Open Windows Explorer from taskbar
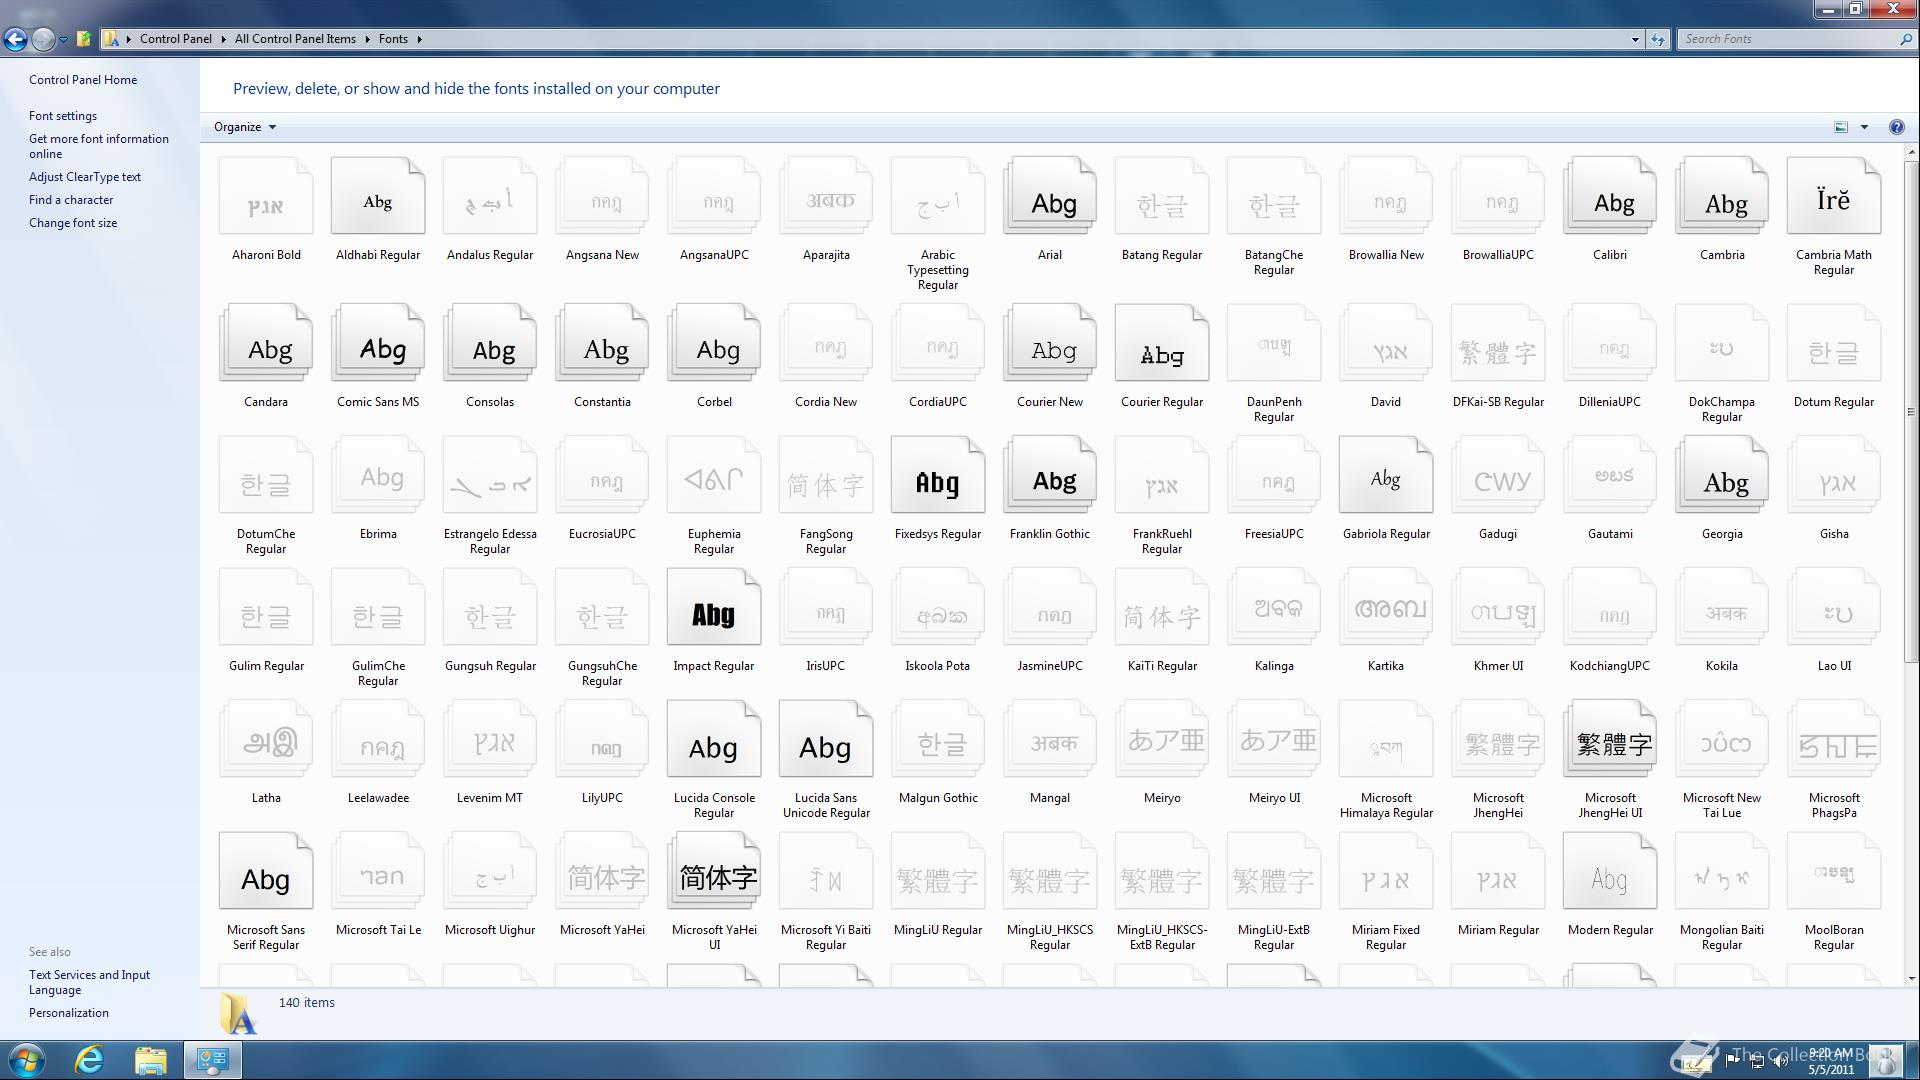Viewport: 1920px width, 1080px height. pos(150,1060)
